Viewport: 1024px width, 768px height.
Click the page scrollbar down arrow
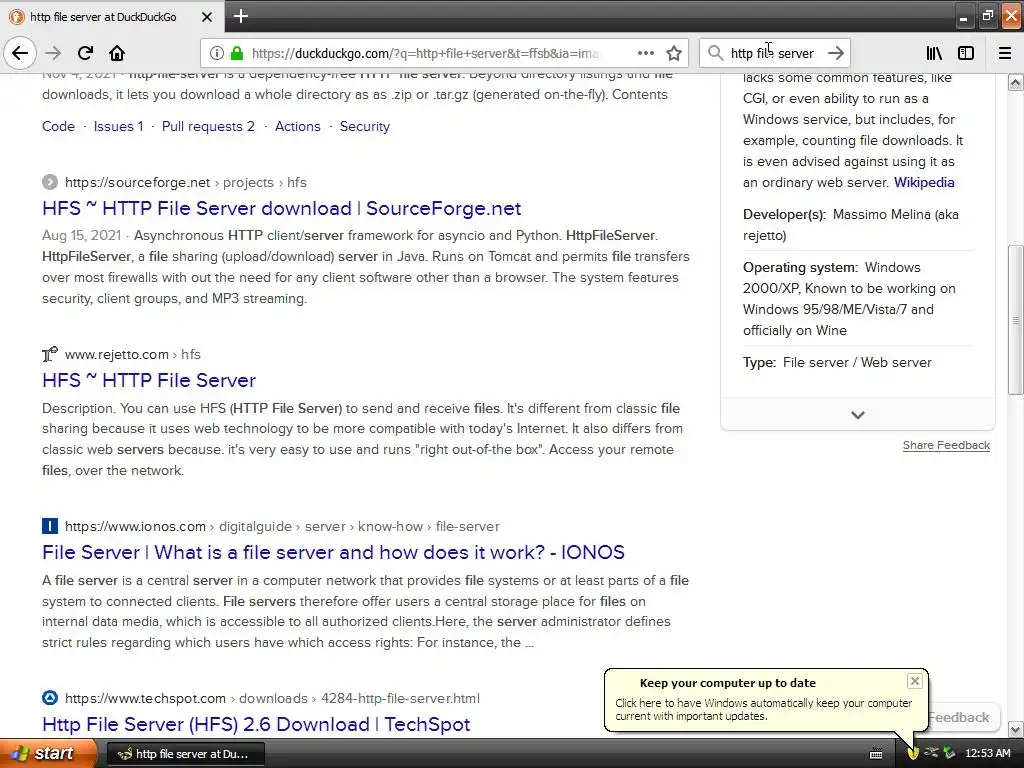(1015, 729)
